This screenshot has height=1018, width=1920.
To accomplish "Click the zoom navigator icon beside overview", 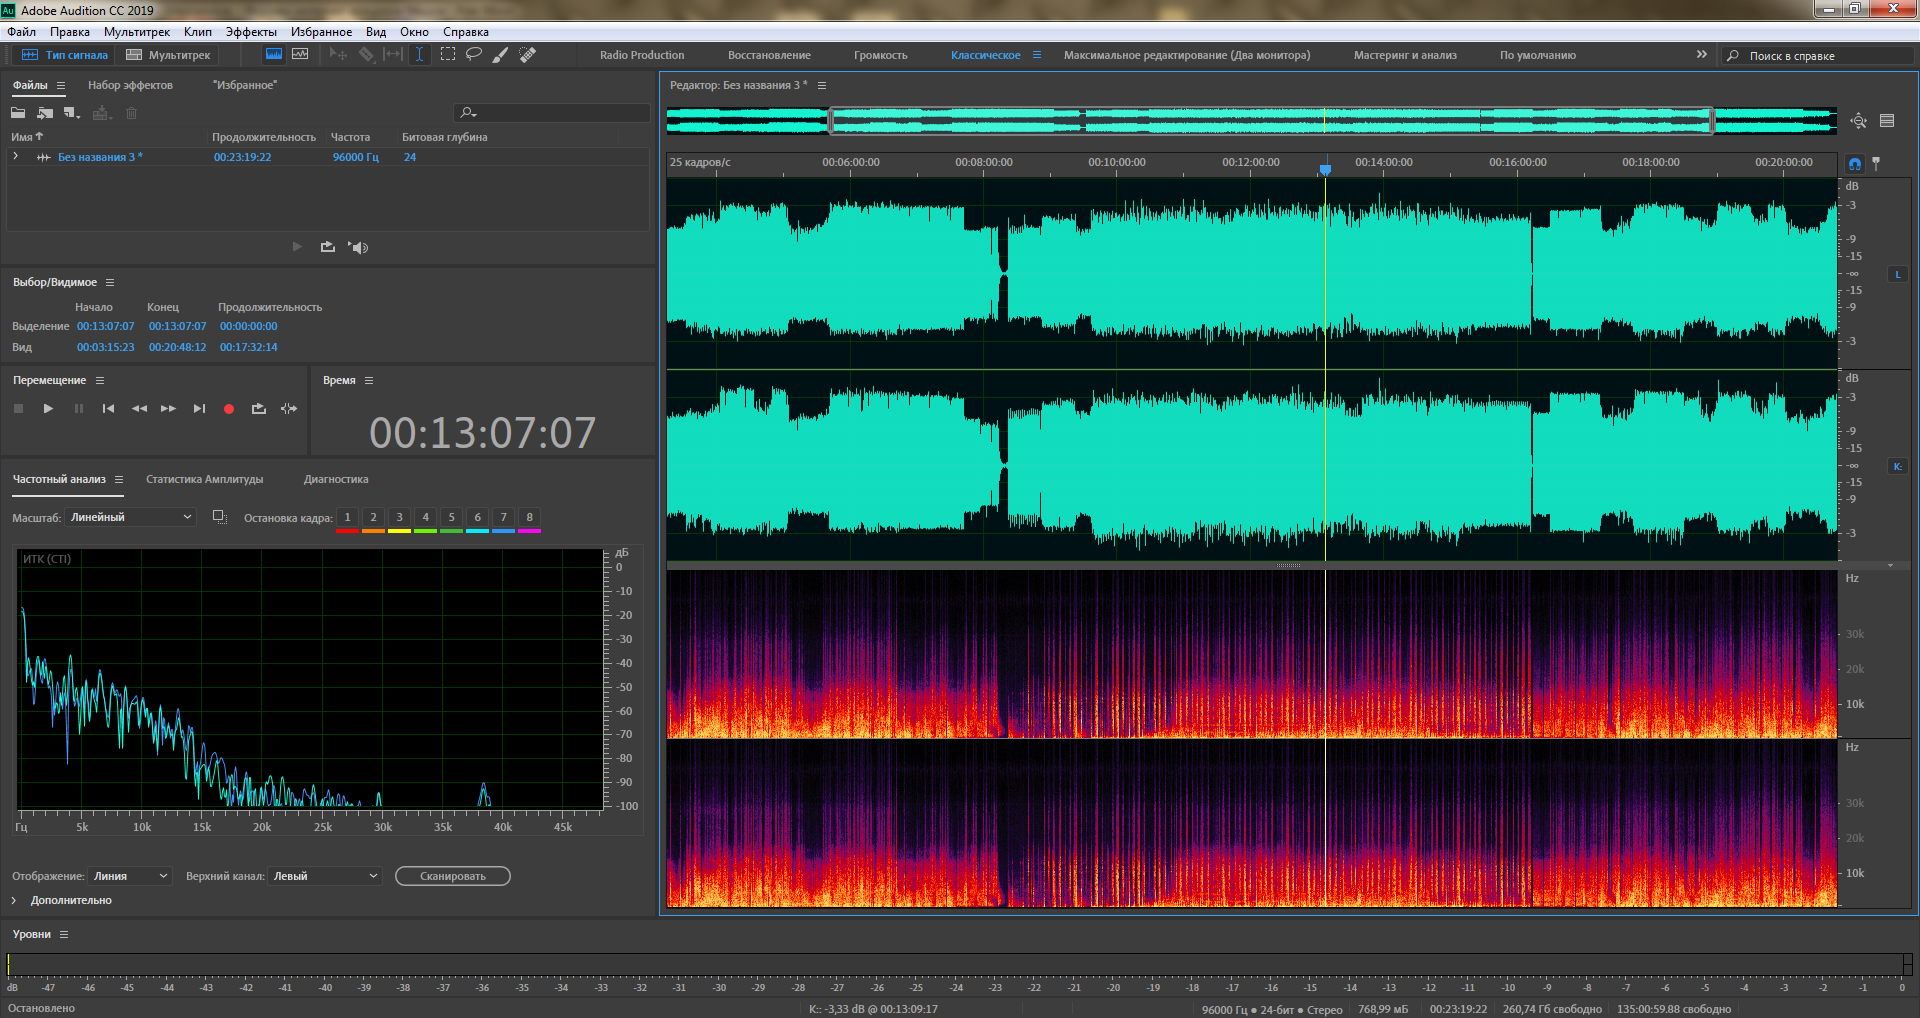I will coord(1858,121).
